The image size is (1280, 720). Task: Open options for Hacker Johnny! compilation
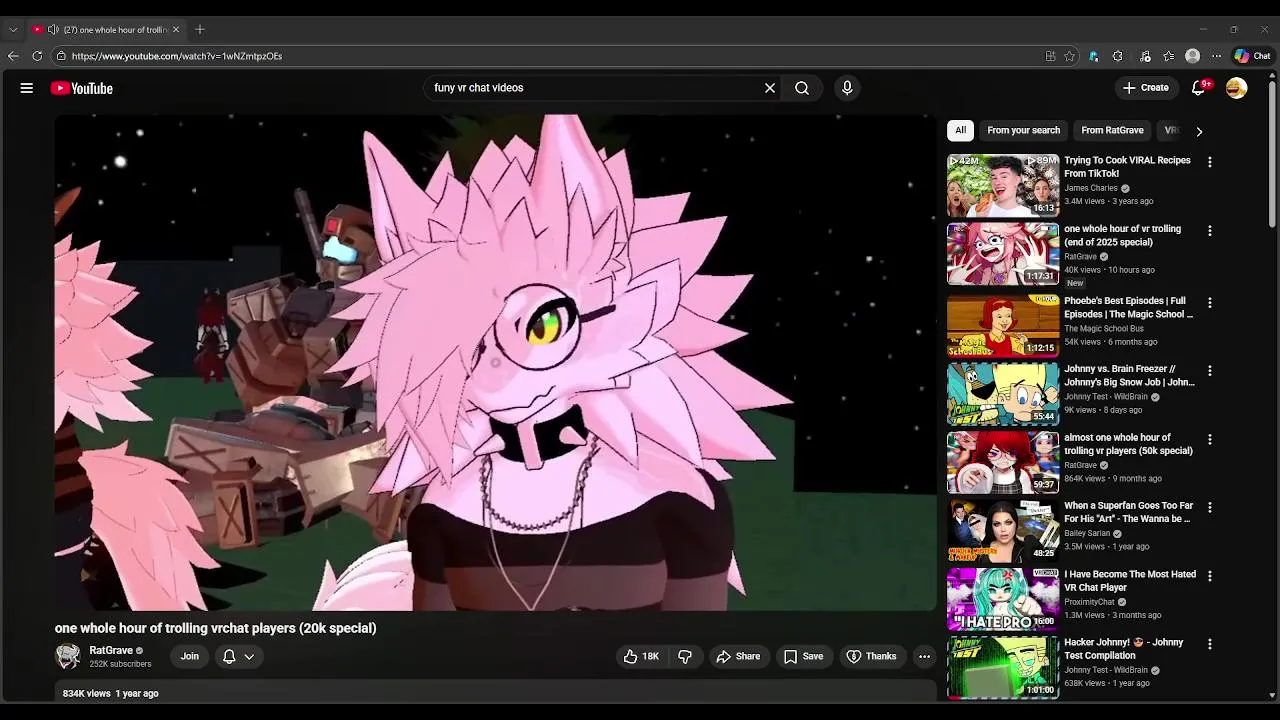pyautogui.click(x=1210, y=644)
